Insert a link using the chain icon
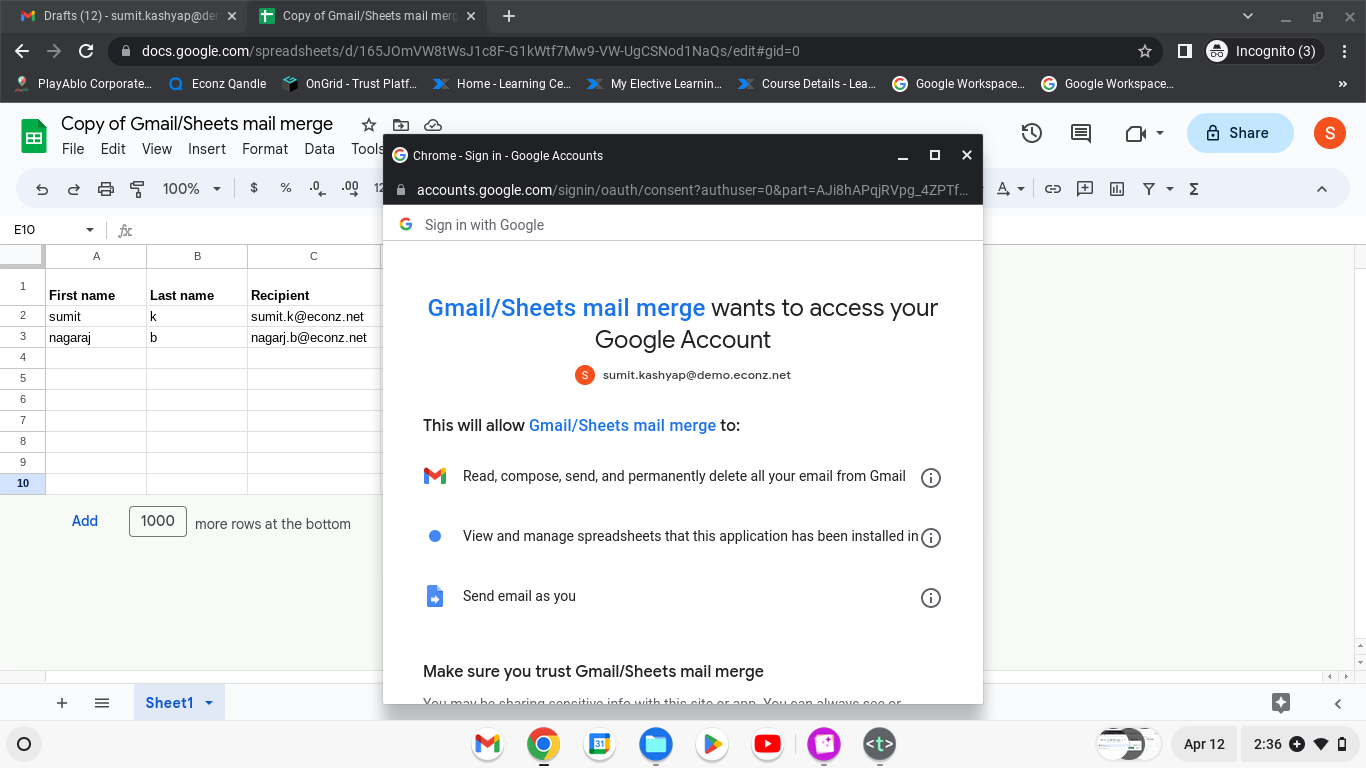 (1053, 189)
